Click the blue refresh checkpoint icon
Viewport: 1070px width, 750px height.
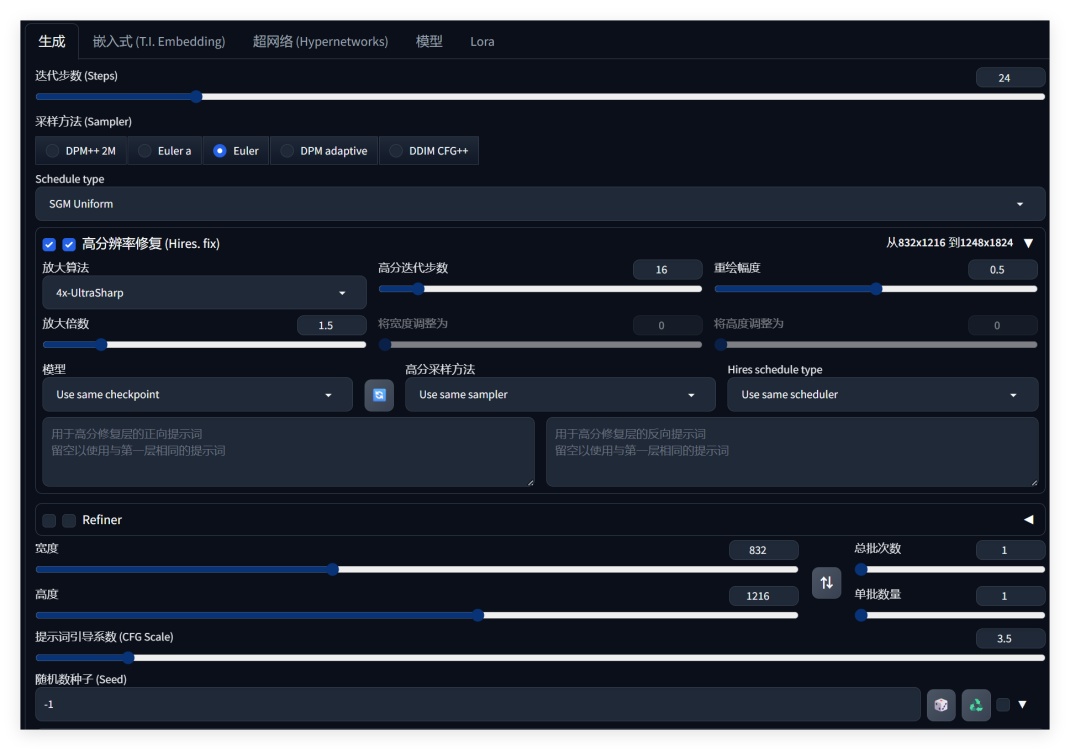click(x=379, y=395)
